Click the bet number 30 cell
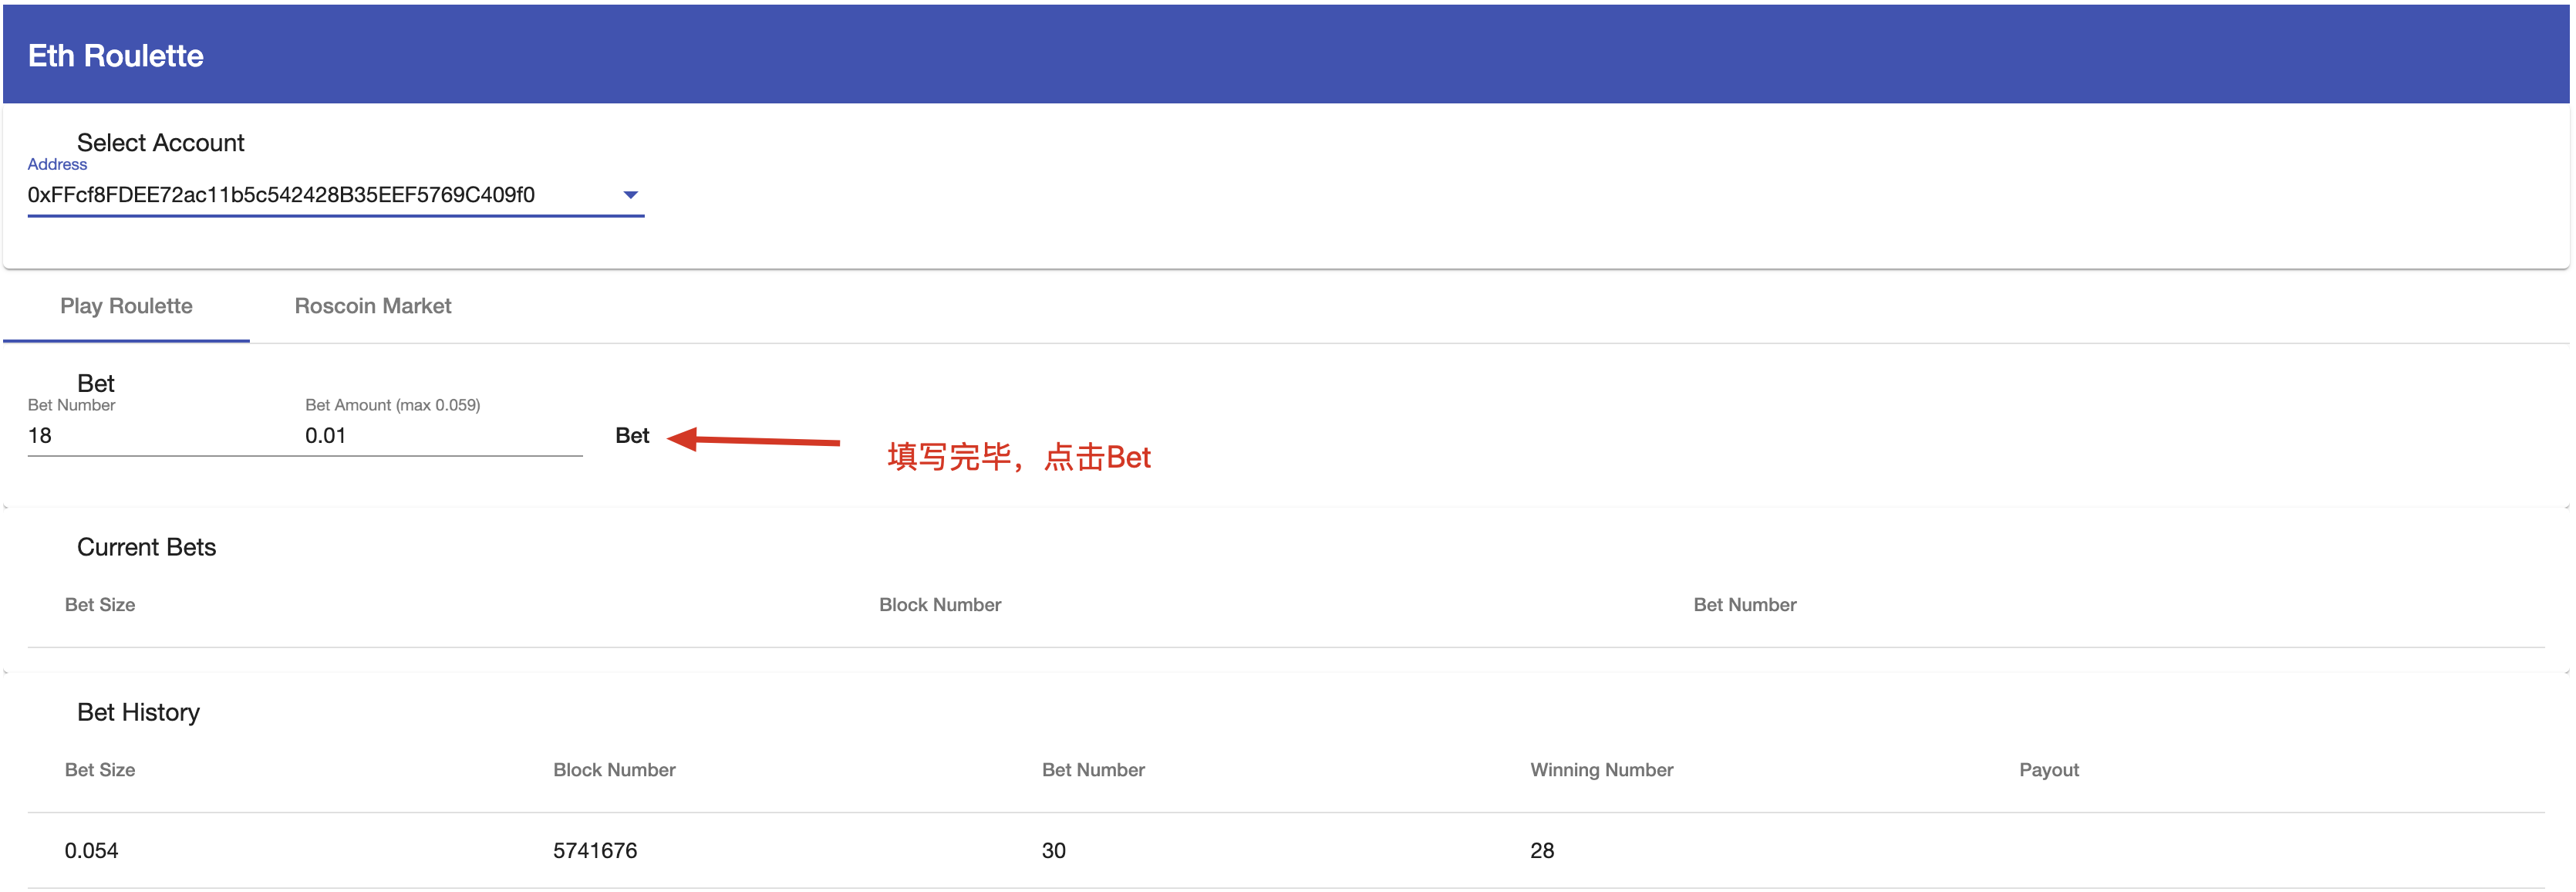 click(x=1054, y=851)
